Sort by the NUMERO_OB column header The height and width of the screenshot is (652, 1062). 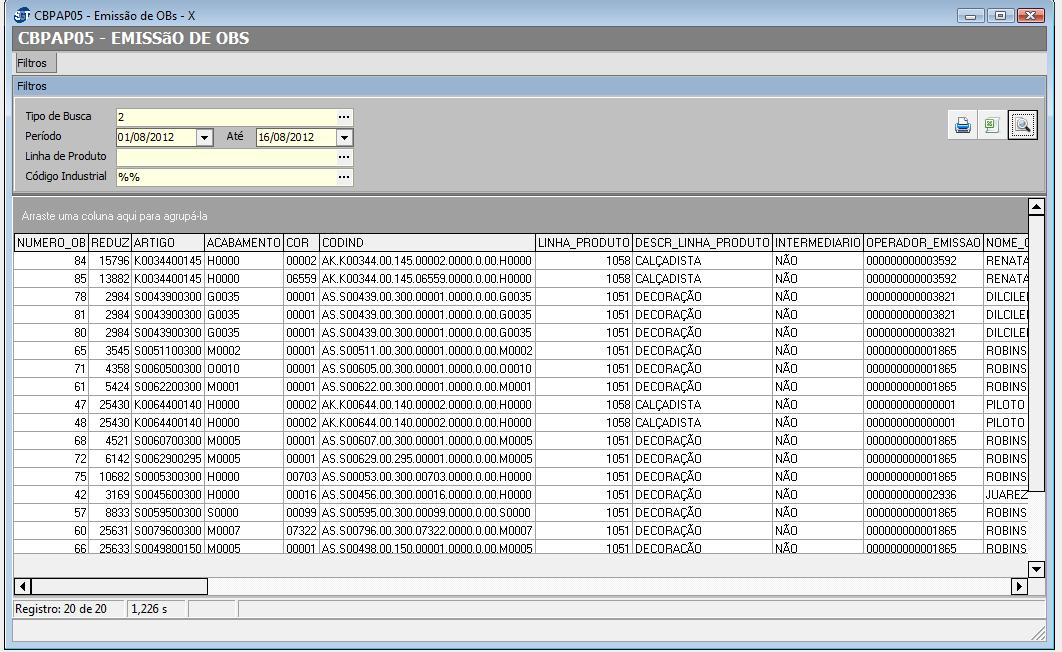pos(51,243)
